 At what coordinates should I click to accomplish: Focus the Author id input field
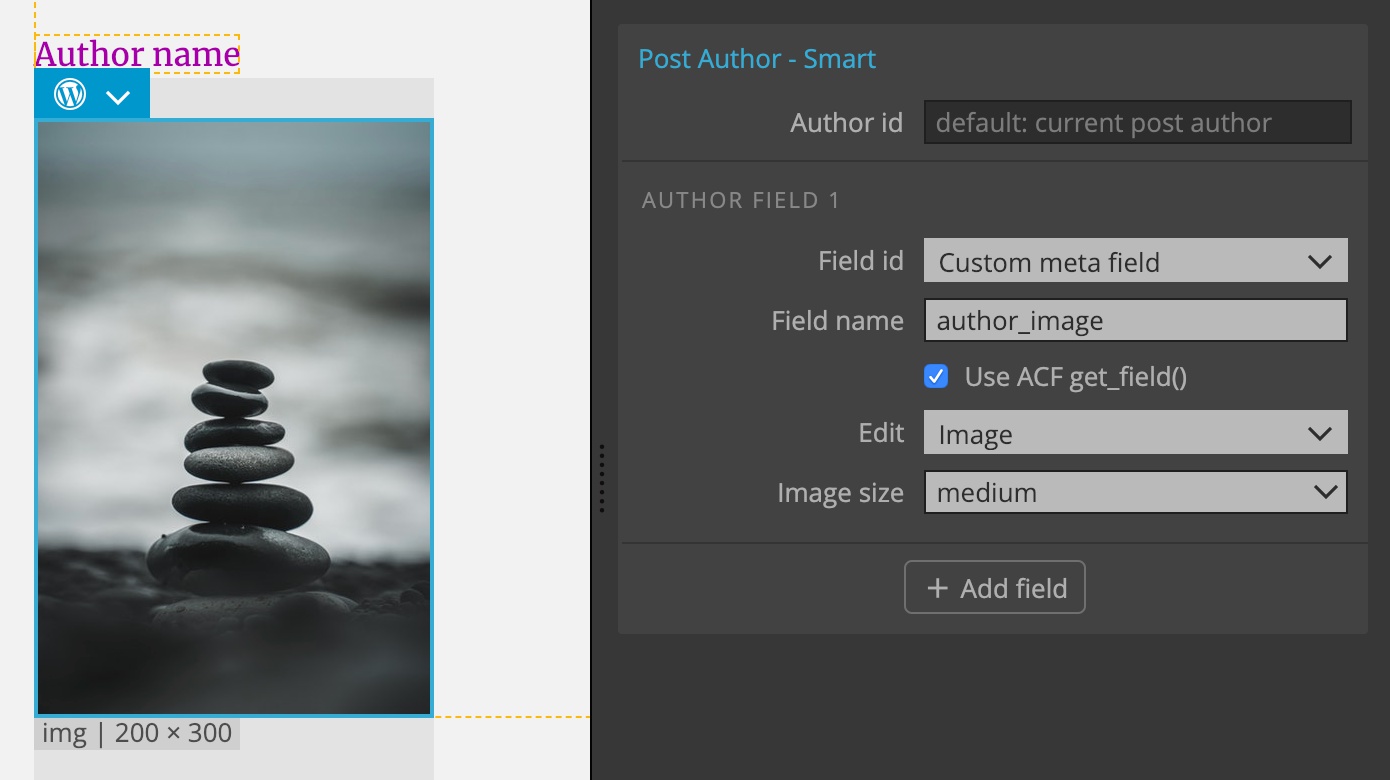tap(1138, 122)
